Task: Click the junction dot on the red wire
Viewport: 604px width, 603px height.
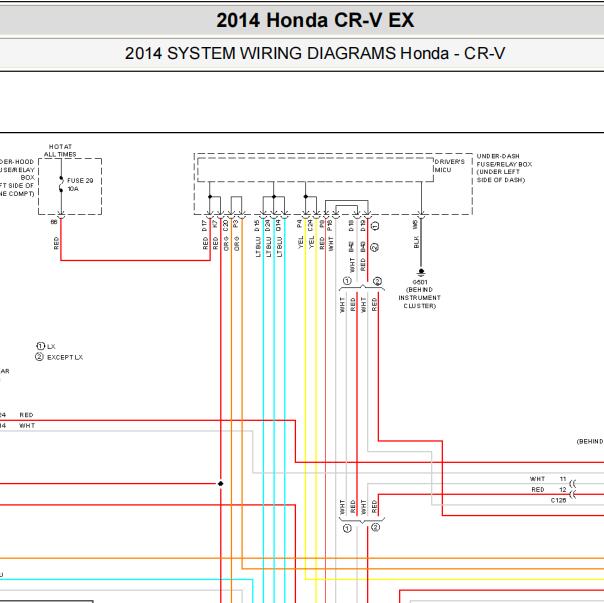Action: point(221,484)
